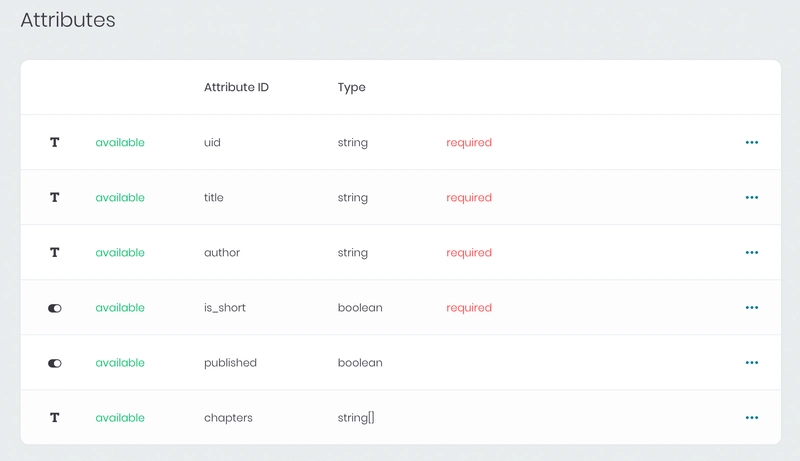Open the options menu for title attribute
800x461 pixels.
tap(752, 198)
